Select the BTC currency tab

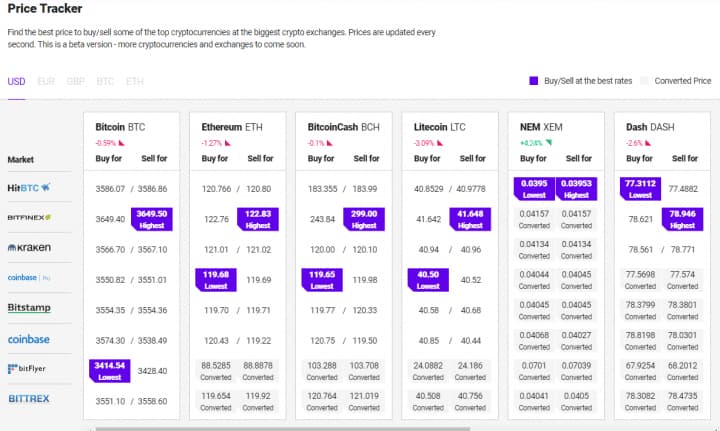point(105,81)
